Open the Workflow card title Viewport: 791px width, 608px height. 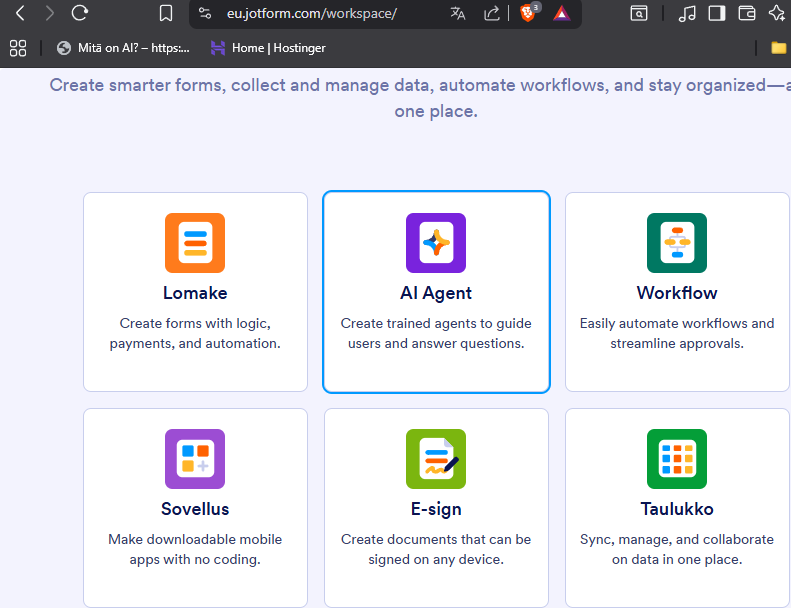677,293
